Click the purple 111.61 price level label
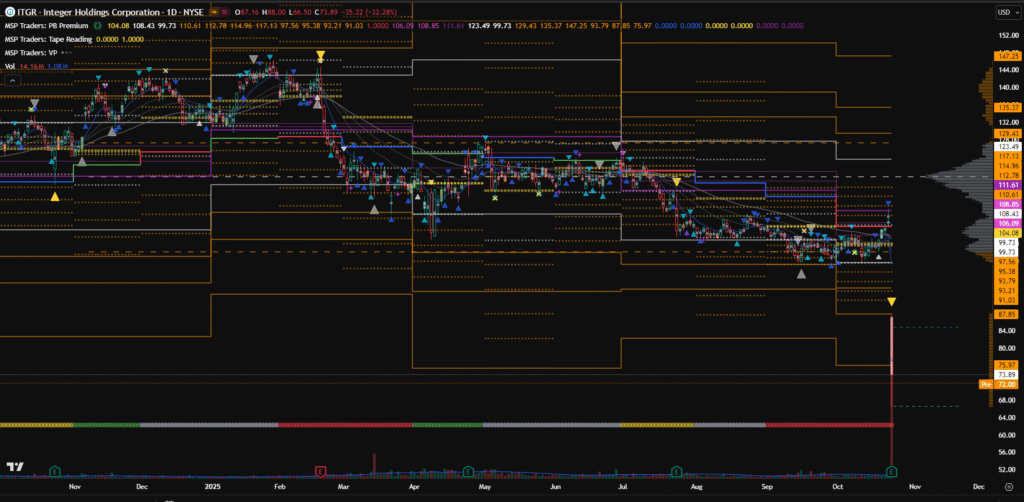The height and width of the screenshot is (502, 1024). pos(1006,186)
